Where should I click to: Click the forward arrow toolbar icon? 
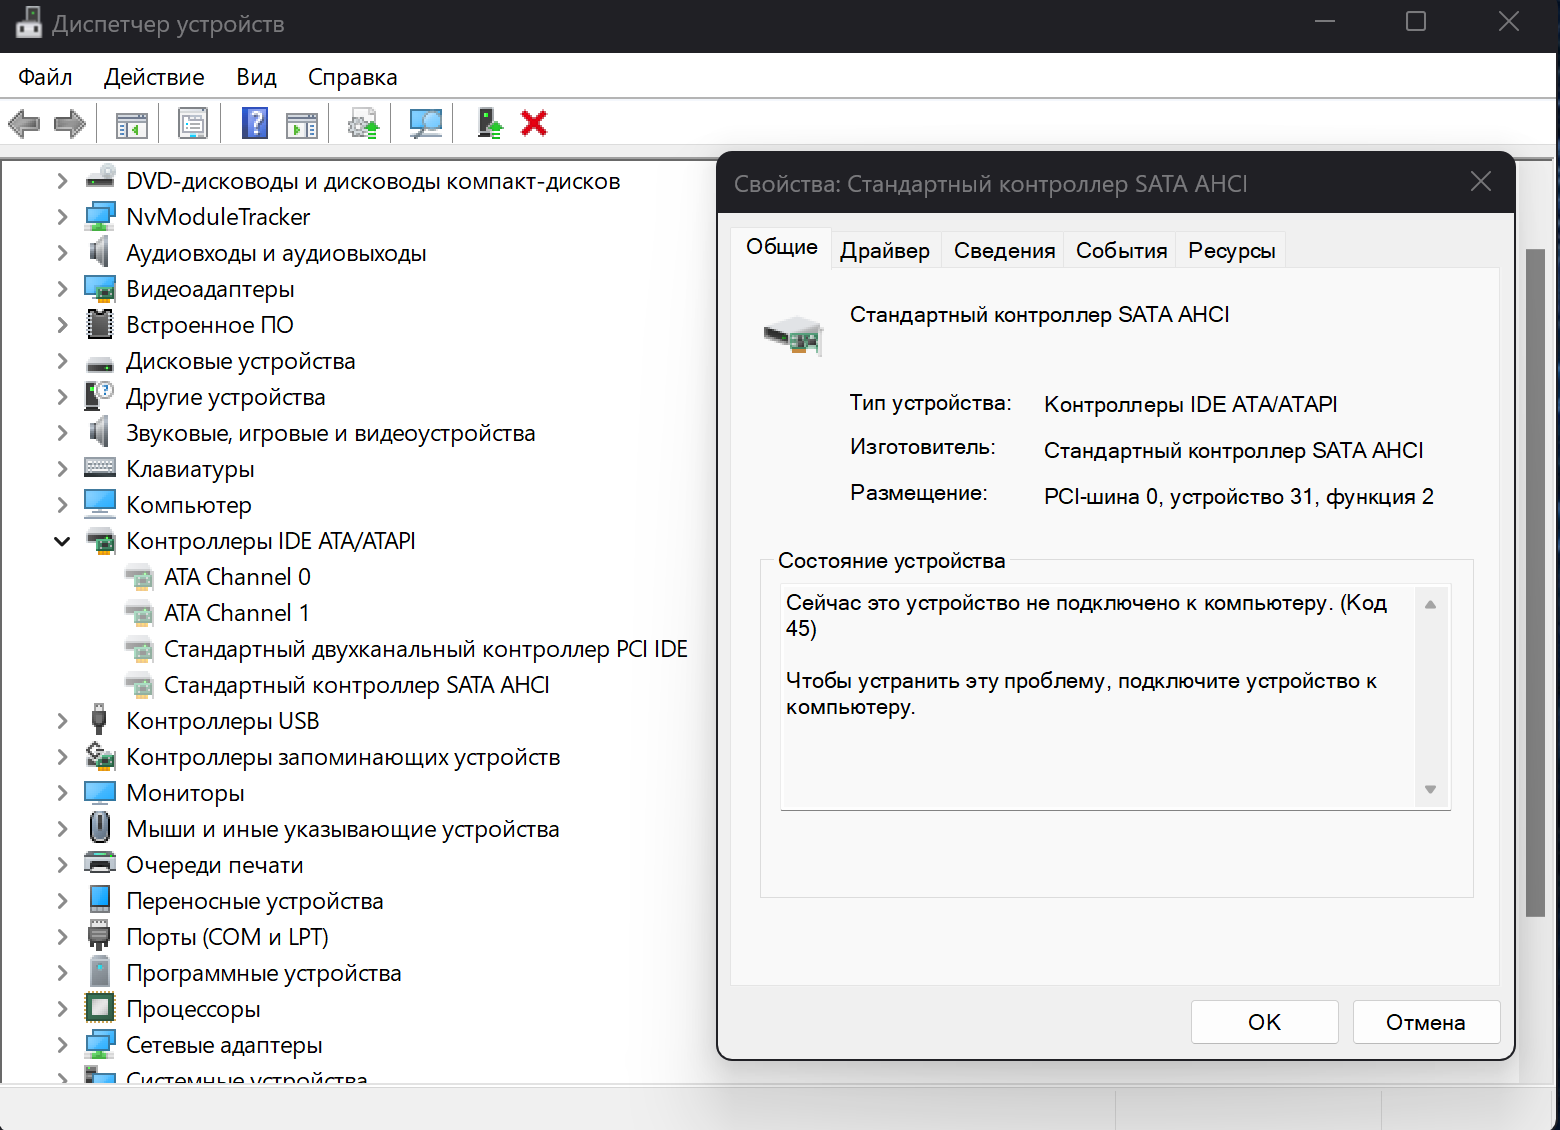[69, 124]
